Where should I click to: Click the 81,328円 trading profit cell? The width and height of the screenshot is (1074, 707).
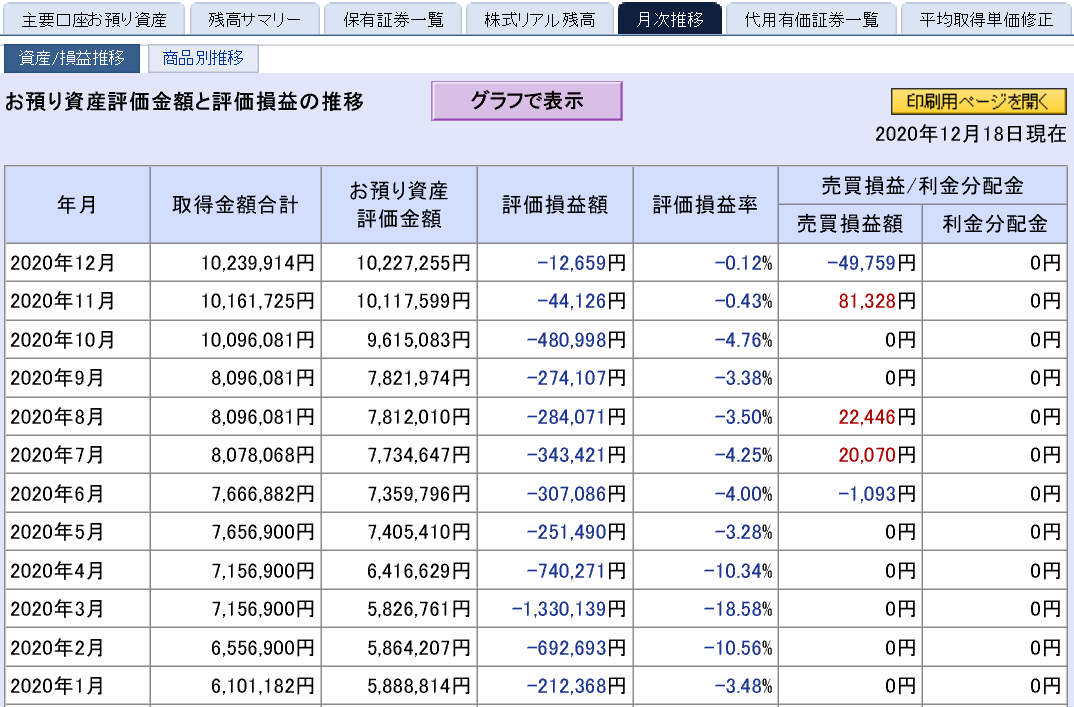(850, 301)
